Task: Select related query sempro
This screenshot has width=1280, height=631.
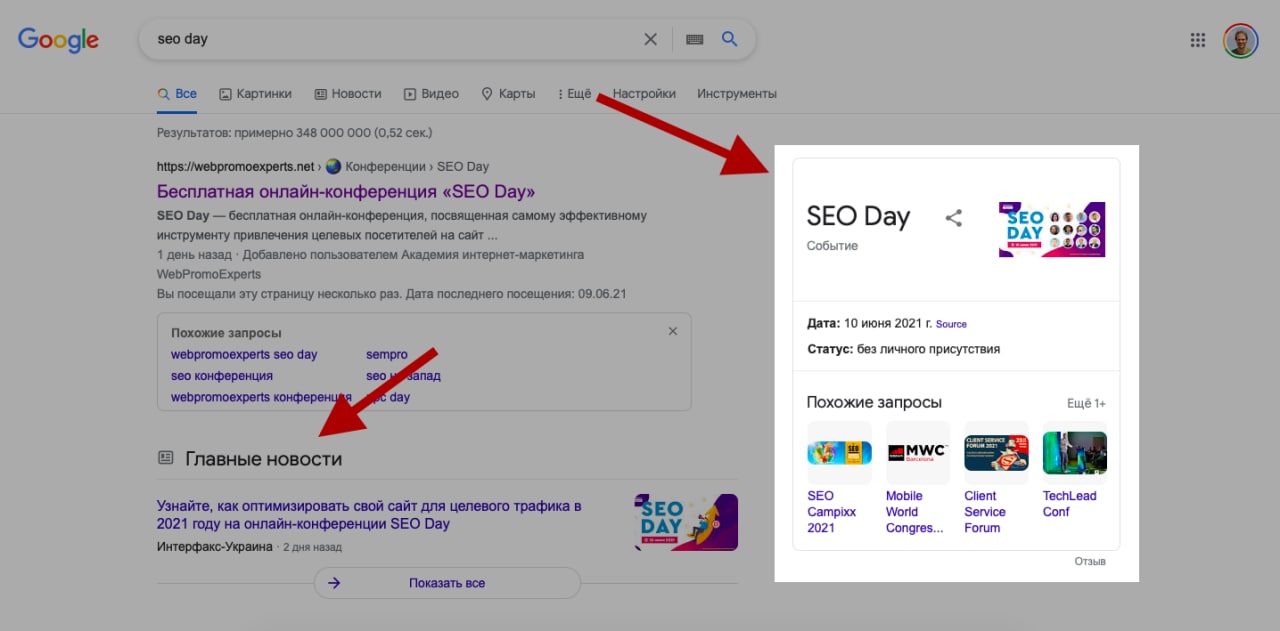Action: [x=387, y=354]
